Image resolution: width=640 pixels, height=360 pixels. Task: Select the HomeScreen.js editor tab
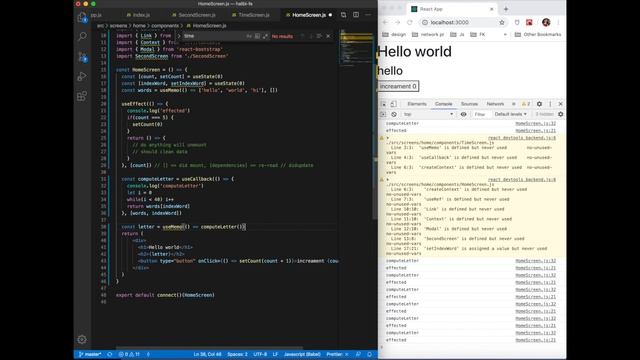pos(308,15)
